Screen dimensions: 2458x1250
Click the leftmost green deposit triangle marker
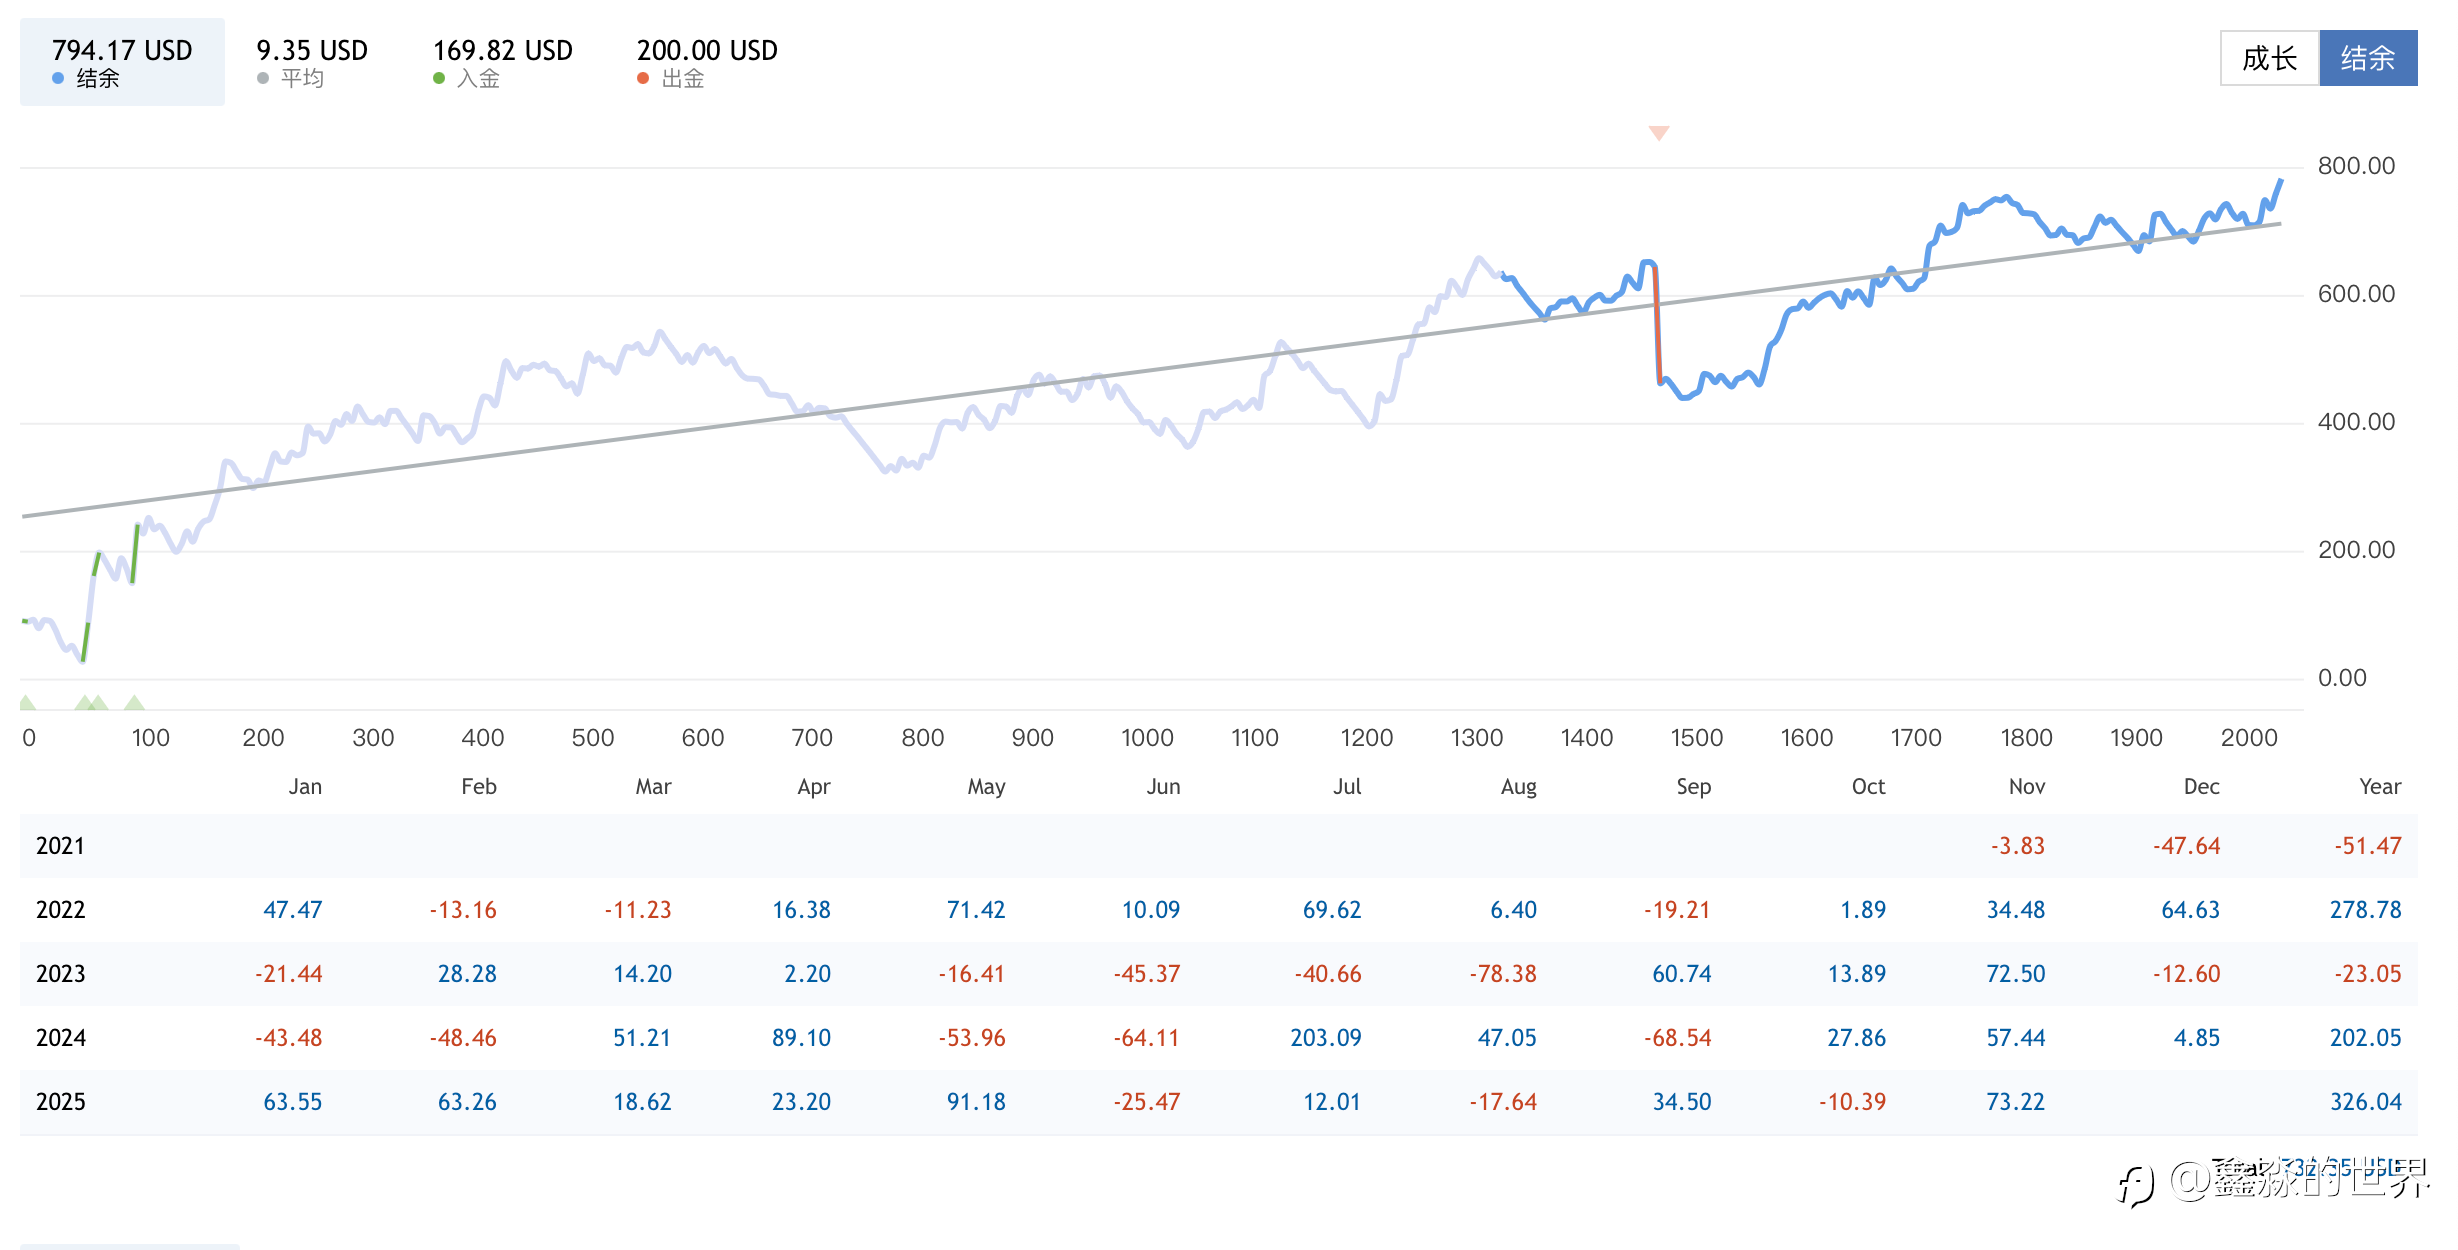[27, 702]
